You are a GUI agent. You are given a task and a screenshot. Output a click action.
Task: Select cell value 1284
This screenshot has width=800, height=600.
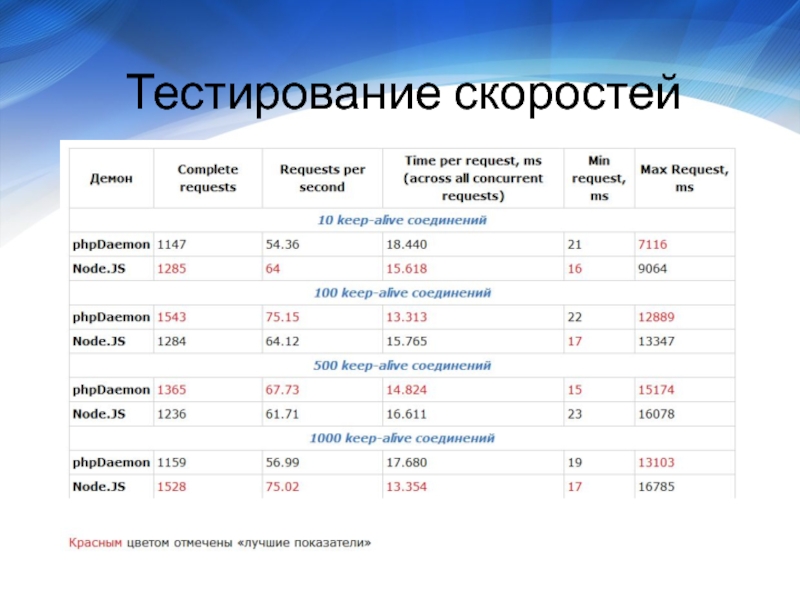click(171, 341)
